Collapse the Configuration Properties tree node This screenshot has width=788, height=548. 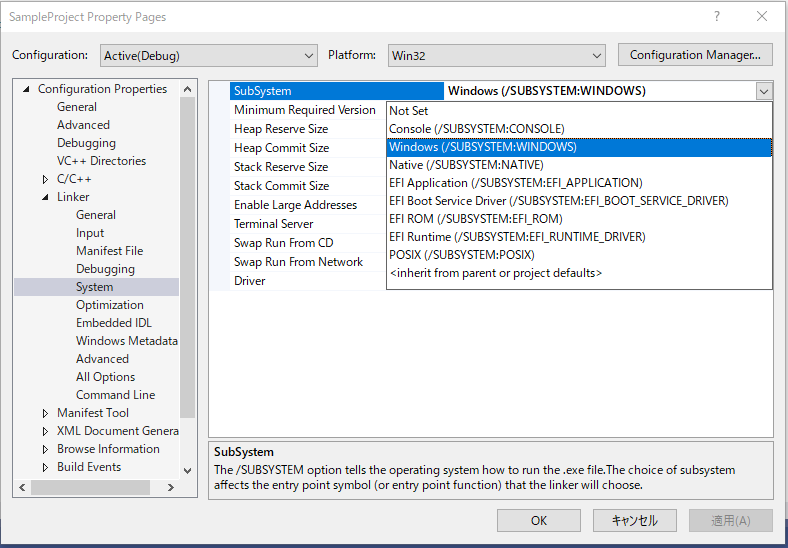pyautogui.click(x=26, y=89)
